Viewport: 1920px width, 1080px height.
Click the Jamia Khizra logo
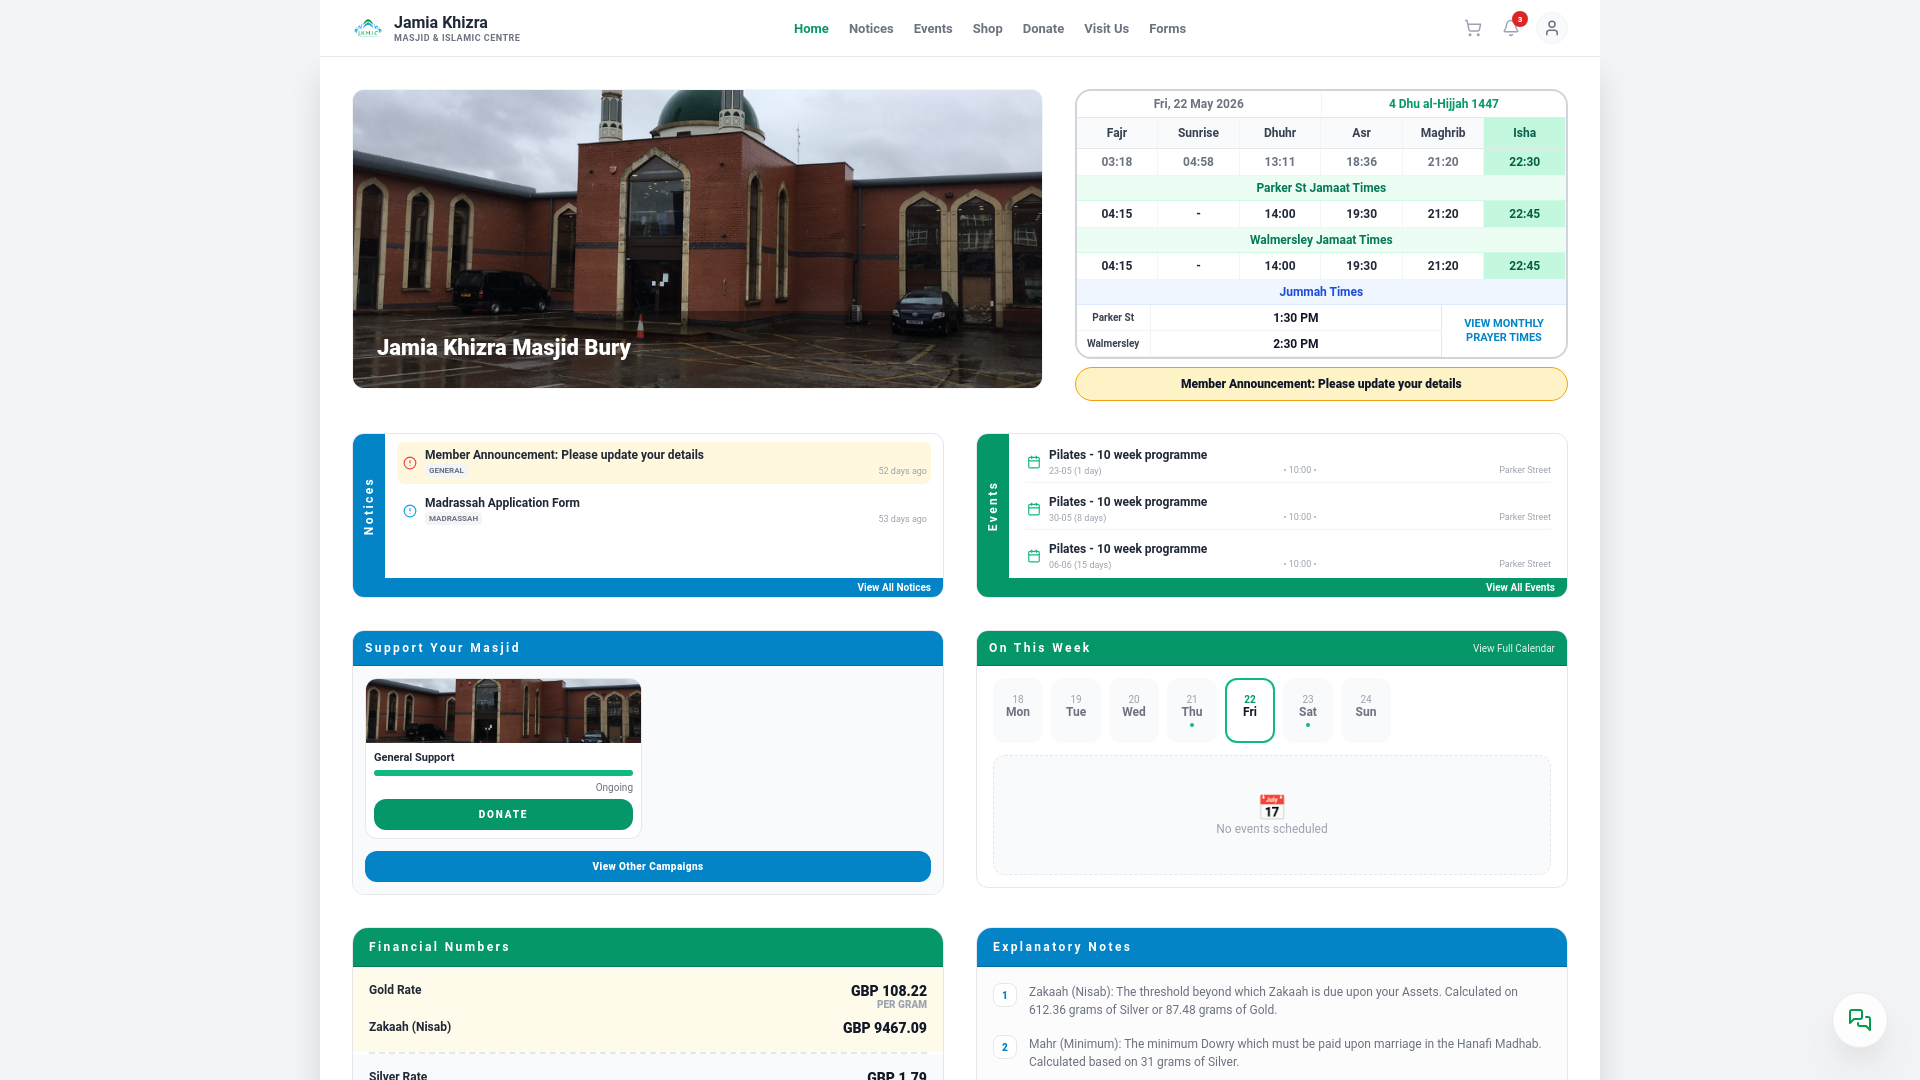tap(368, 28)
